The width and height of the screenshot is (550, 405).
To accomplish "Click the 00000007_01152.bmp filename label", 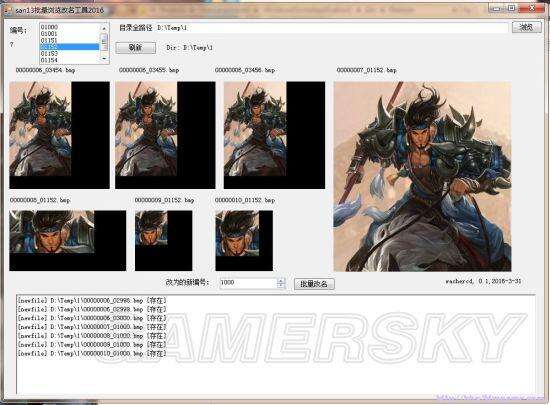I will point(367,70).
